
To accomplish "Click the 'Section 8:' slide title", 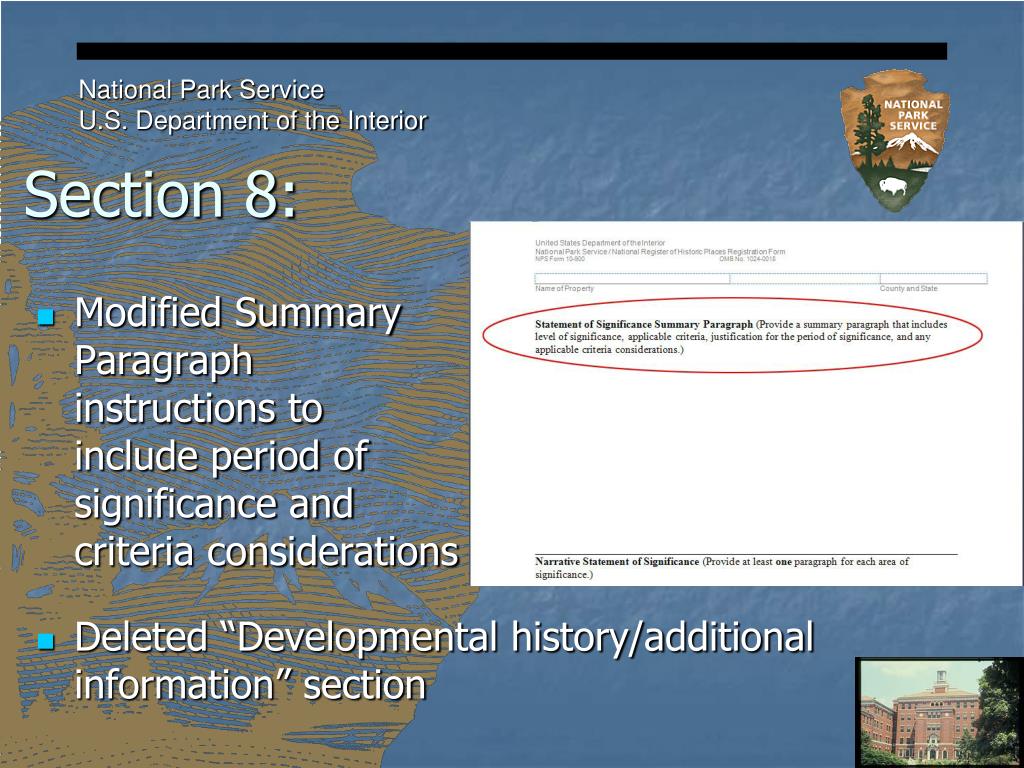I will [160, 195].
